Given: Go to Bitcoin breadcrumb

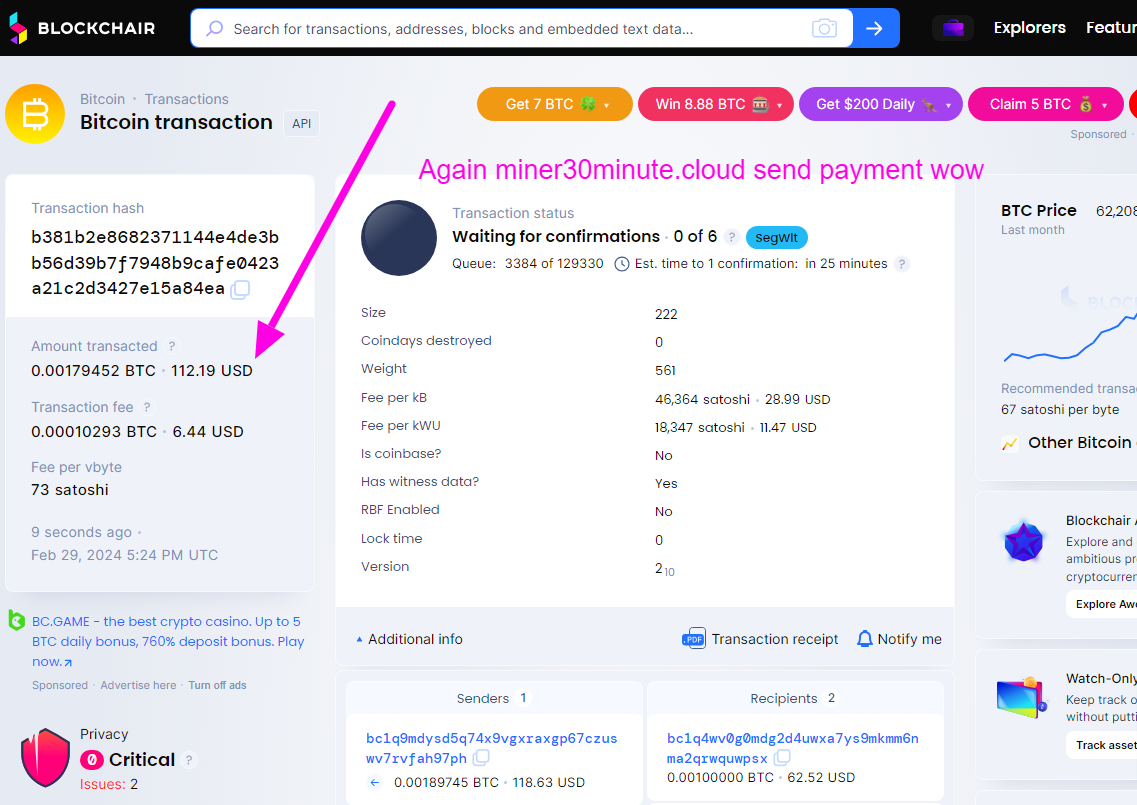Looking at the screenshot, I should 102,99.
